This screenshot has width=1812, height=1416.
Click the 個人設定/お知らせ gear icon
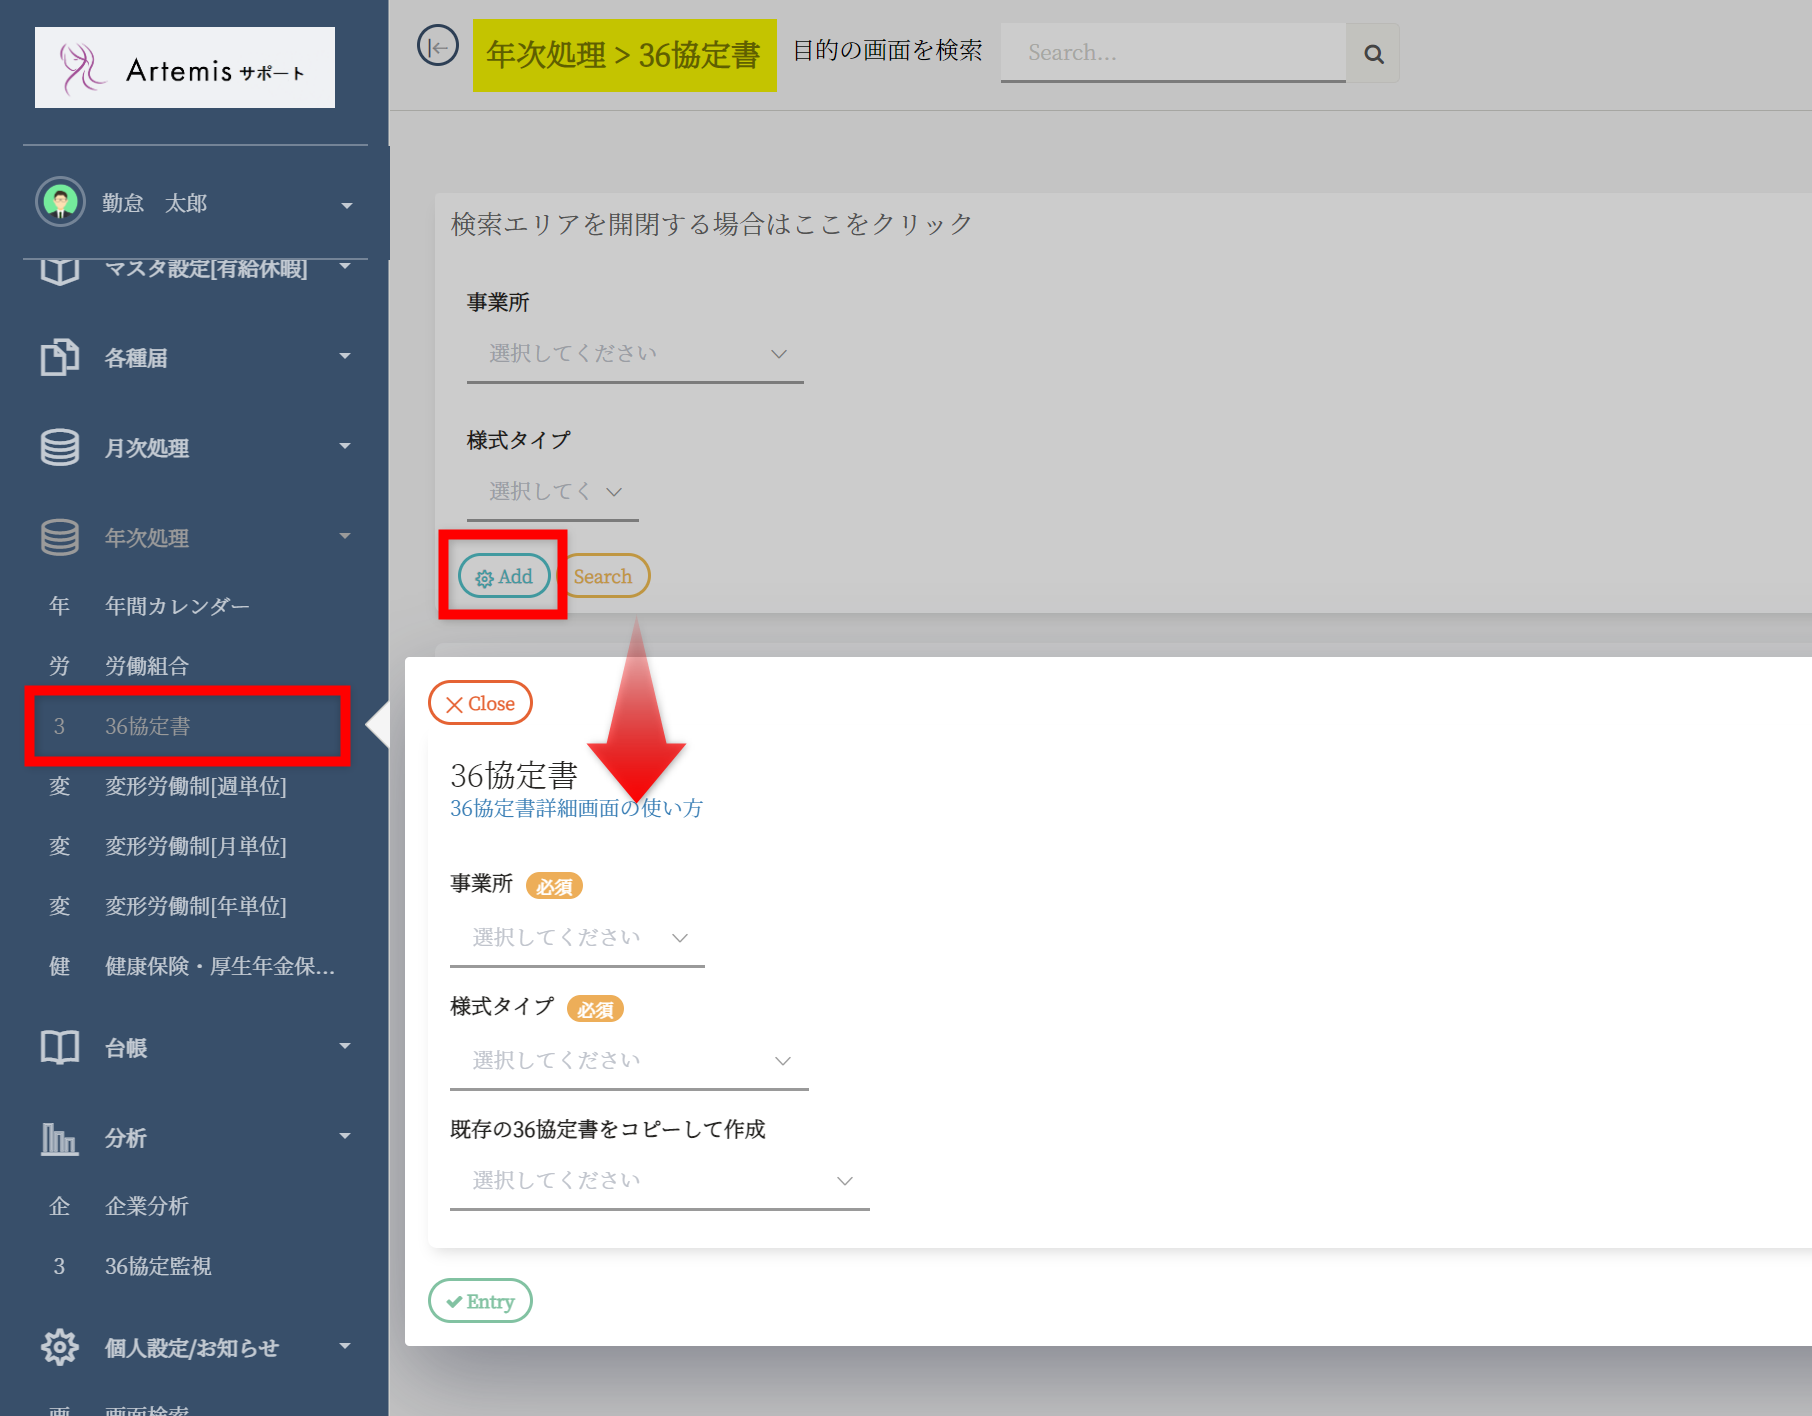(60, 1347)
